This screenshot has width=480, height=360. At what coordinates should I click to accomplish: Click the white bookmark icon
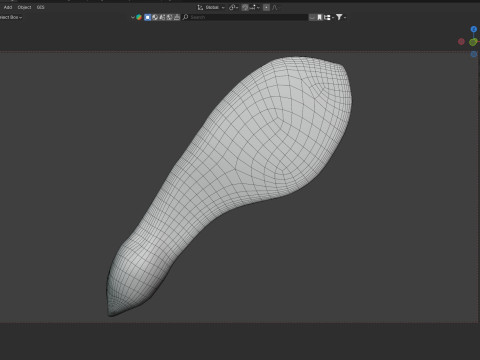319,17
